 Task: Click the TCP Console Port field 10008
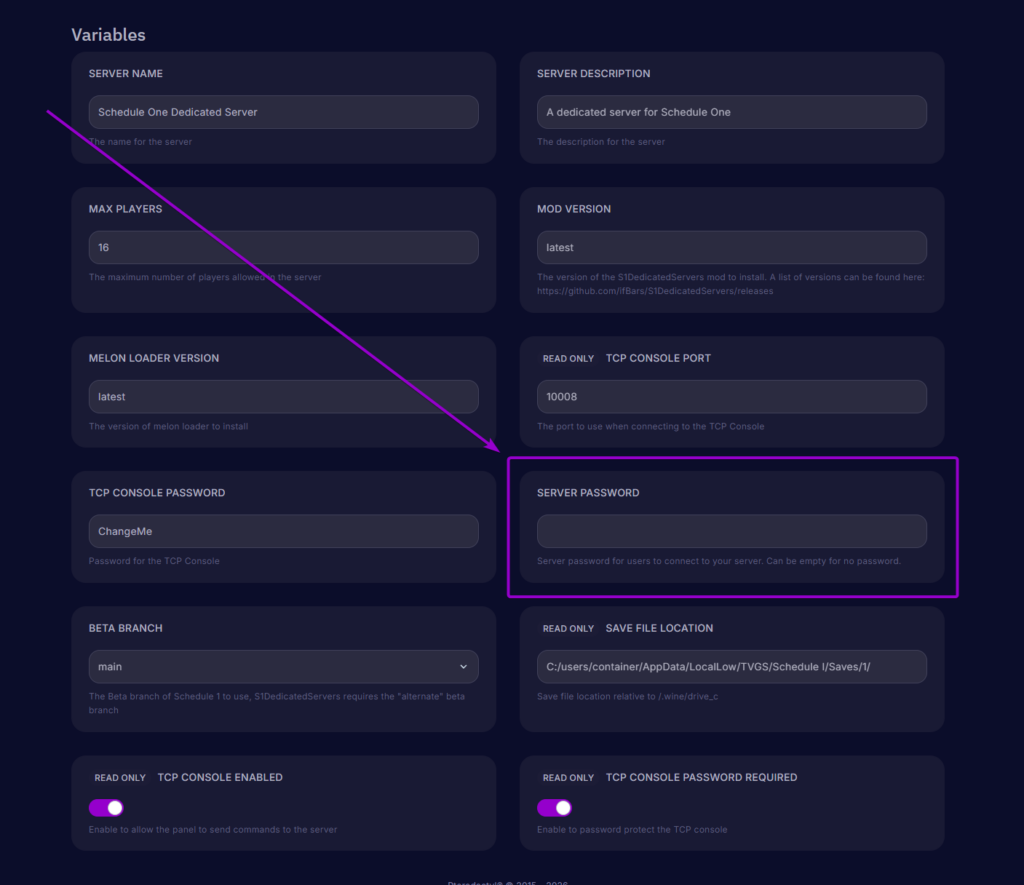click(x=731, y=396)
